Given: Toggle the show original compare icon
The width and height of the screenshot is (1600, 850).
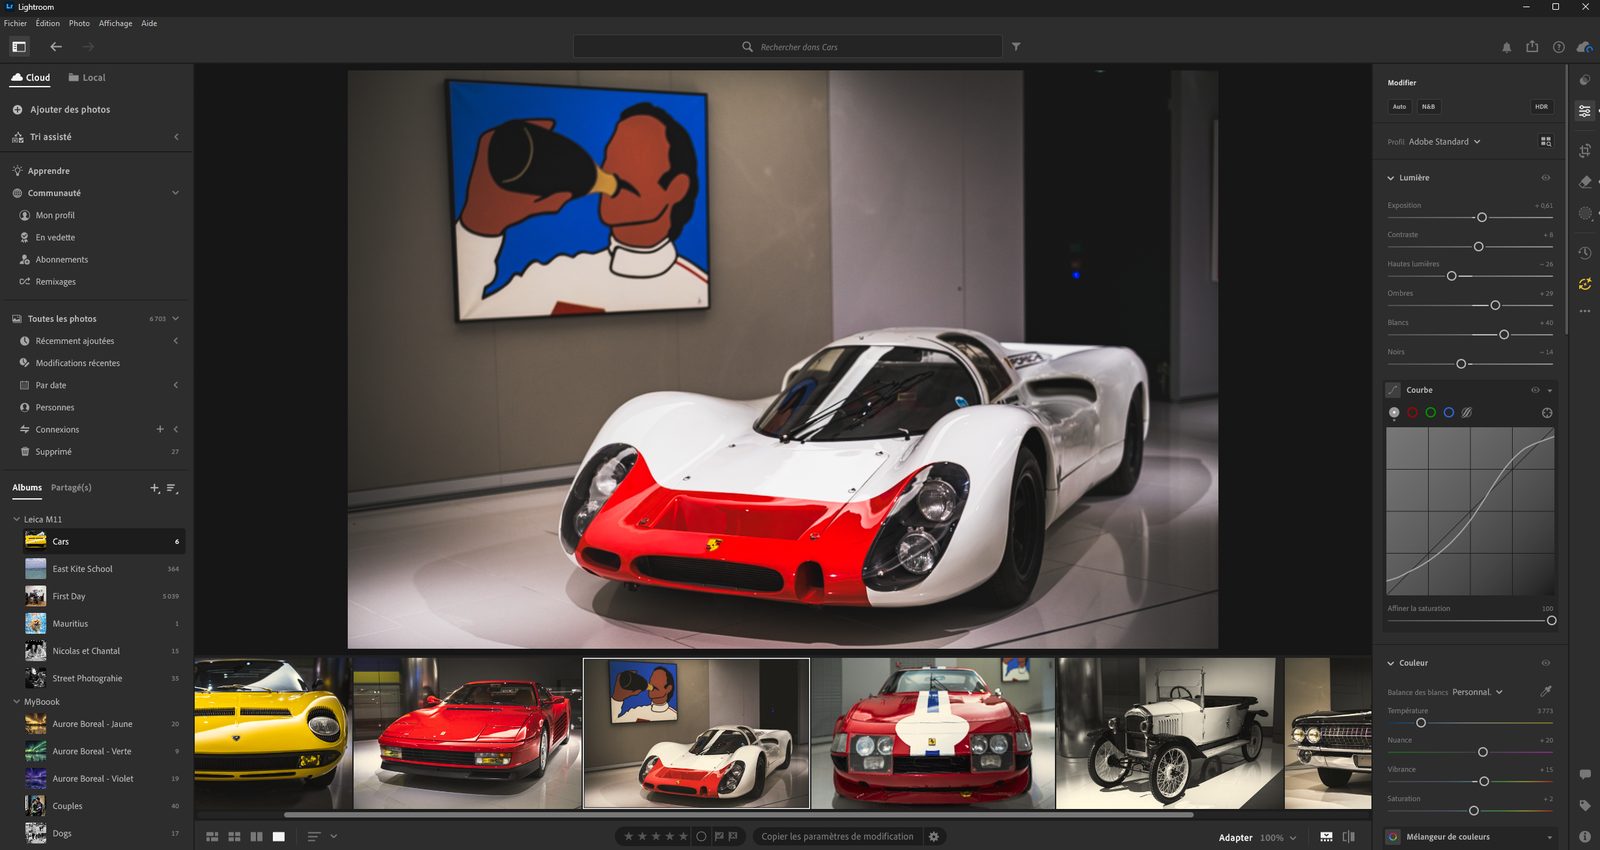Looking at the screenshot, I should pyautogui.click(x=1349, y=837).
